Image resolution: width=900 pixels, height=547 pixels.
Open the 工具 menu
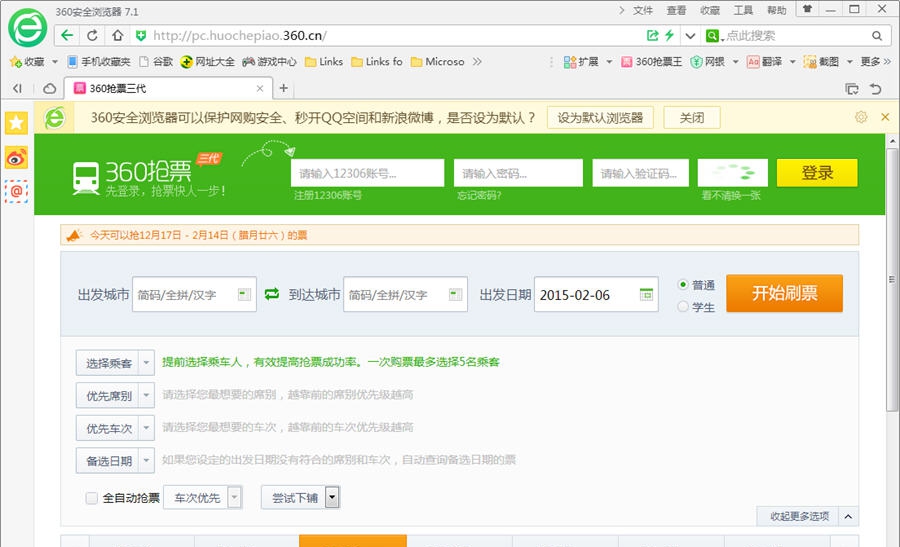pos(743,10)
